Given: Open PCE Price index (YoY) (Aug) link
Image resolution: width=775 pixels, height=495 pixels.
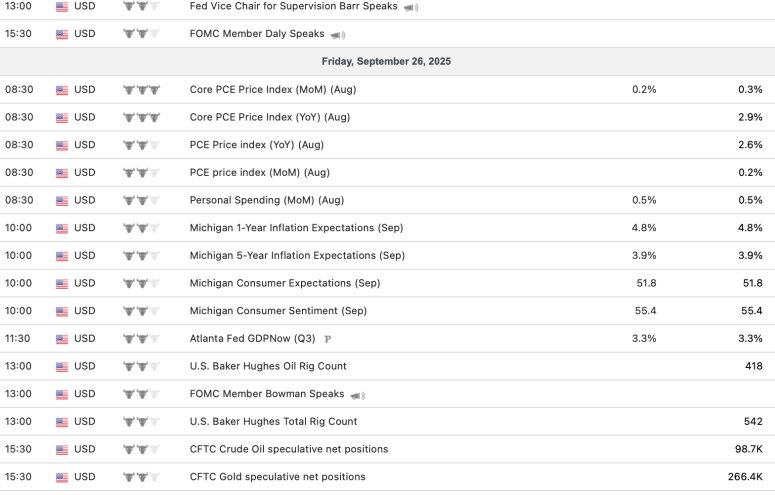Looking at the screenshot, I should pos(257,145).
